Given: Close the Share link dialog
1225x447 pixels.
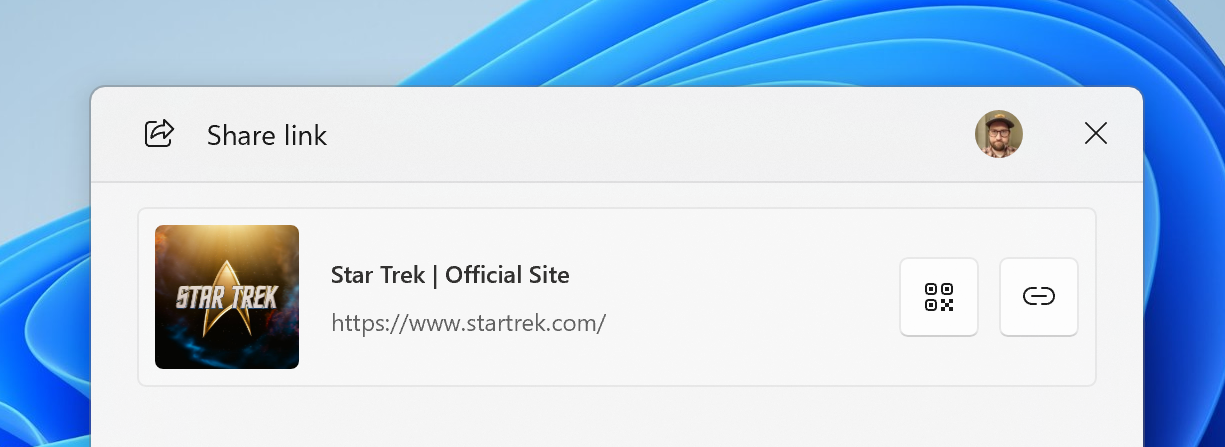Looking at the screenshot, I should (x=1096, y=133).
